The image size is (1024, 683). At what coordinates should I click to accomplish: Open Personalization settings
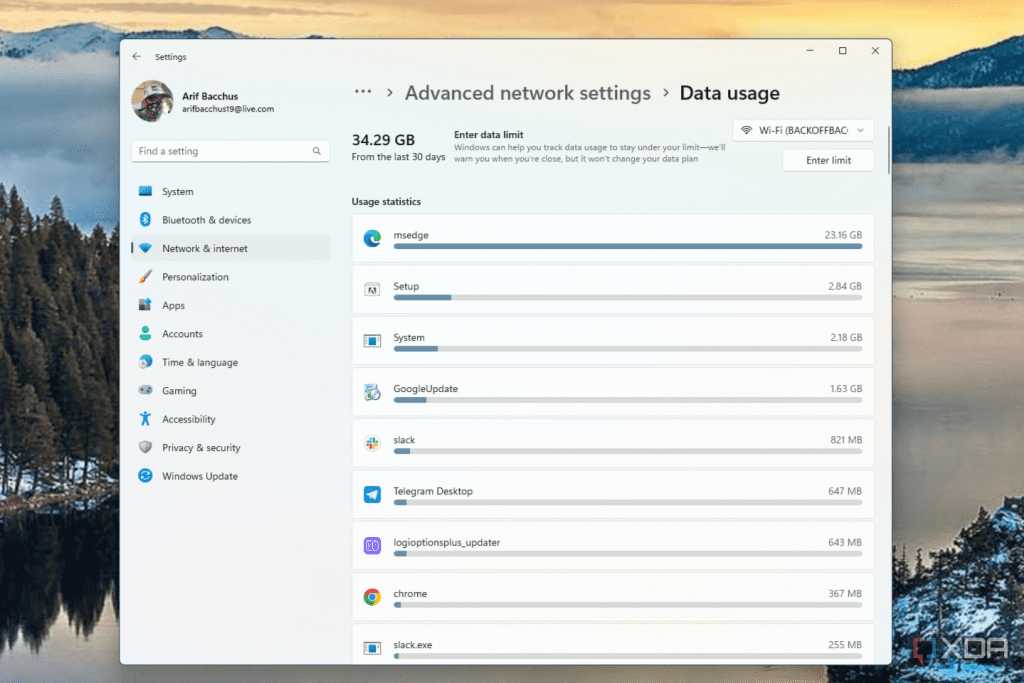(231, 277)
